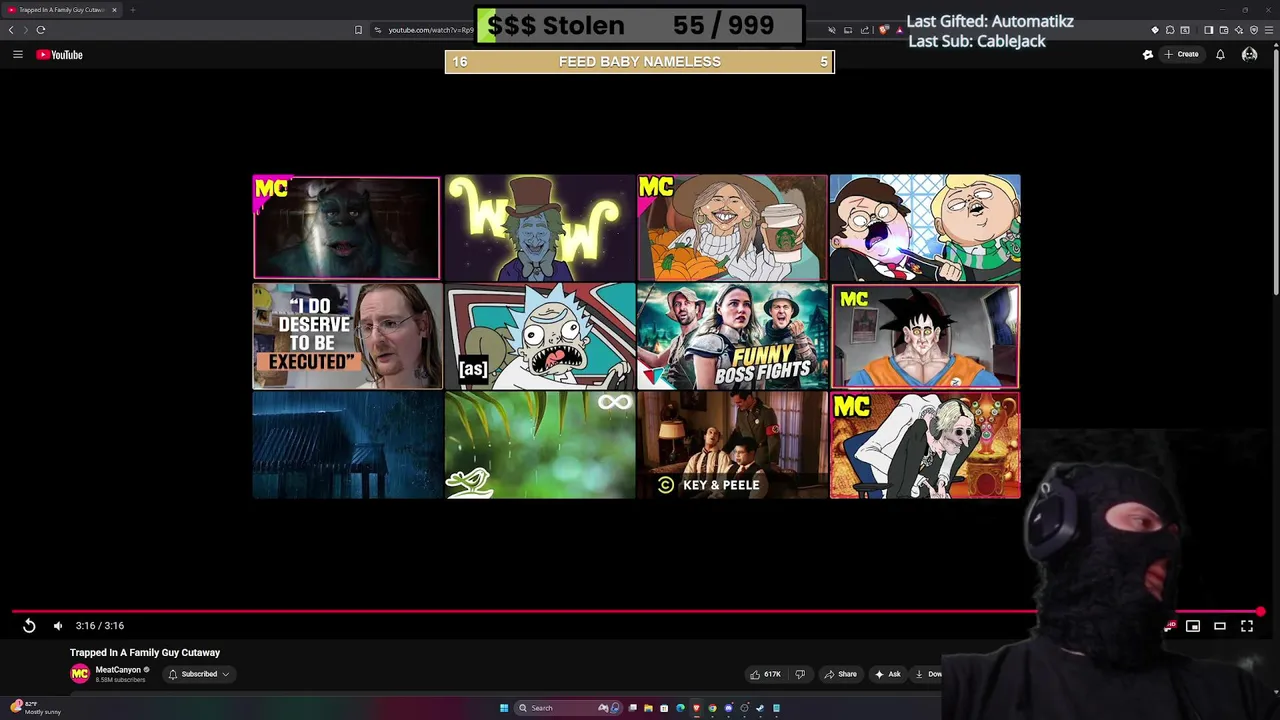Screen dimensions: 1280x720
Task: Click the Ask button below the video
Action: 888,674
